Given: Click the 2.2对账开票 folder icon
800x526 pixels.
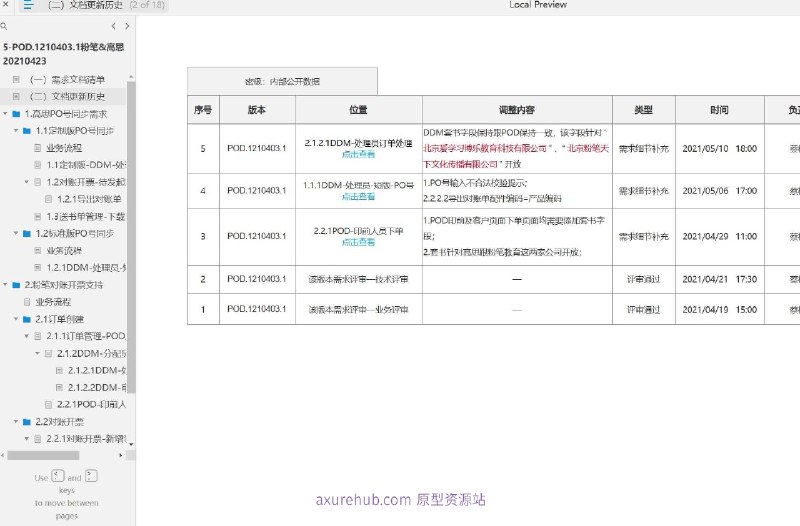Looking at the screenshot, I should click(x=27, y=421).
